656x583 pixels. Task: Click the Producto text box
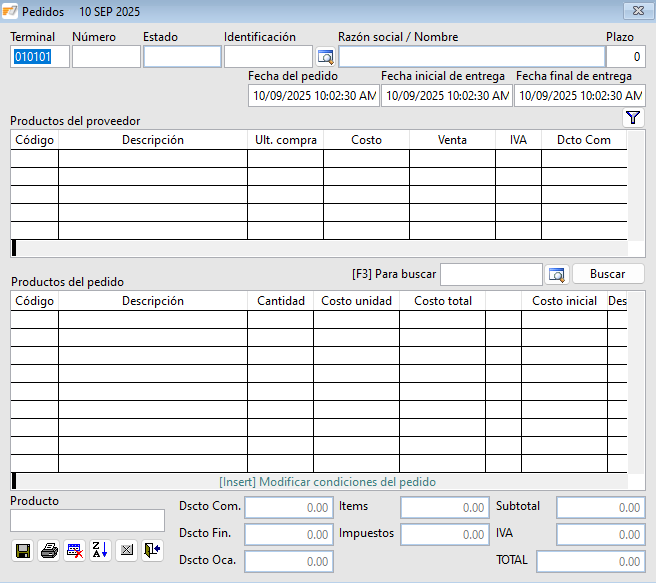point(87,520)
